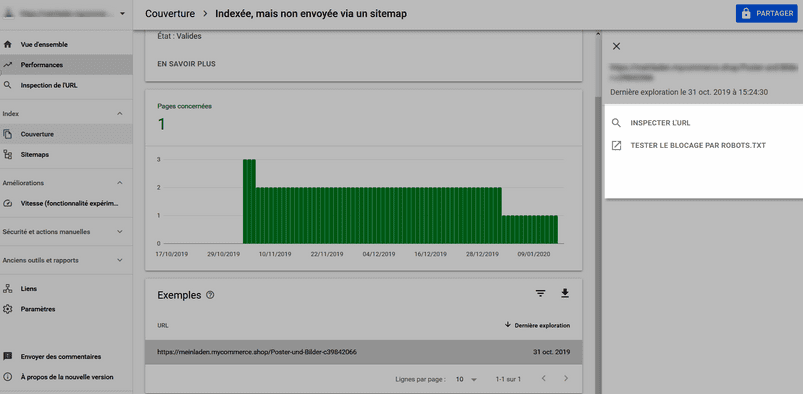Screen dimensions: 803x394
Task: Select the Poster-und-Bilder URL row
Action: (364, 352)
